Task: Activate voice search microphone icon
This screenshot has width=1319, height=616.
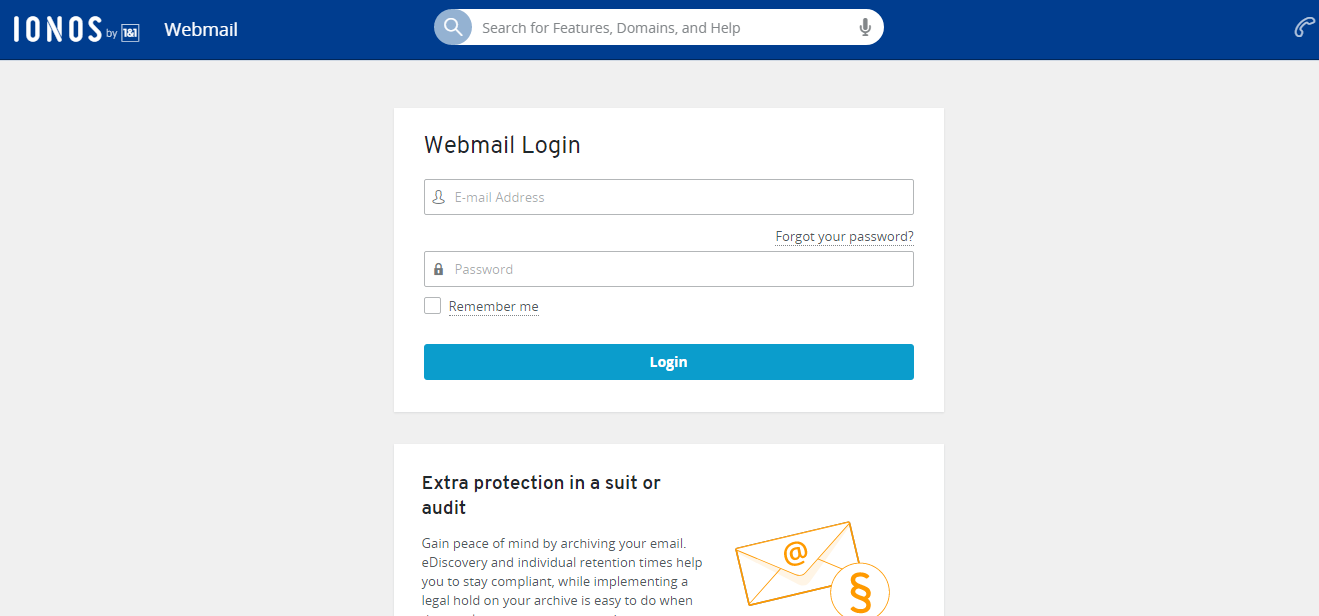Action: [x=865, y=28]
